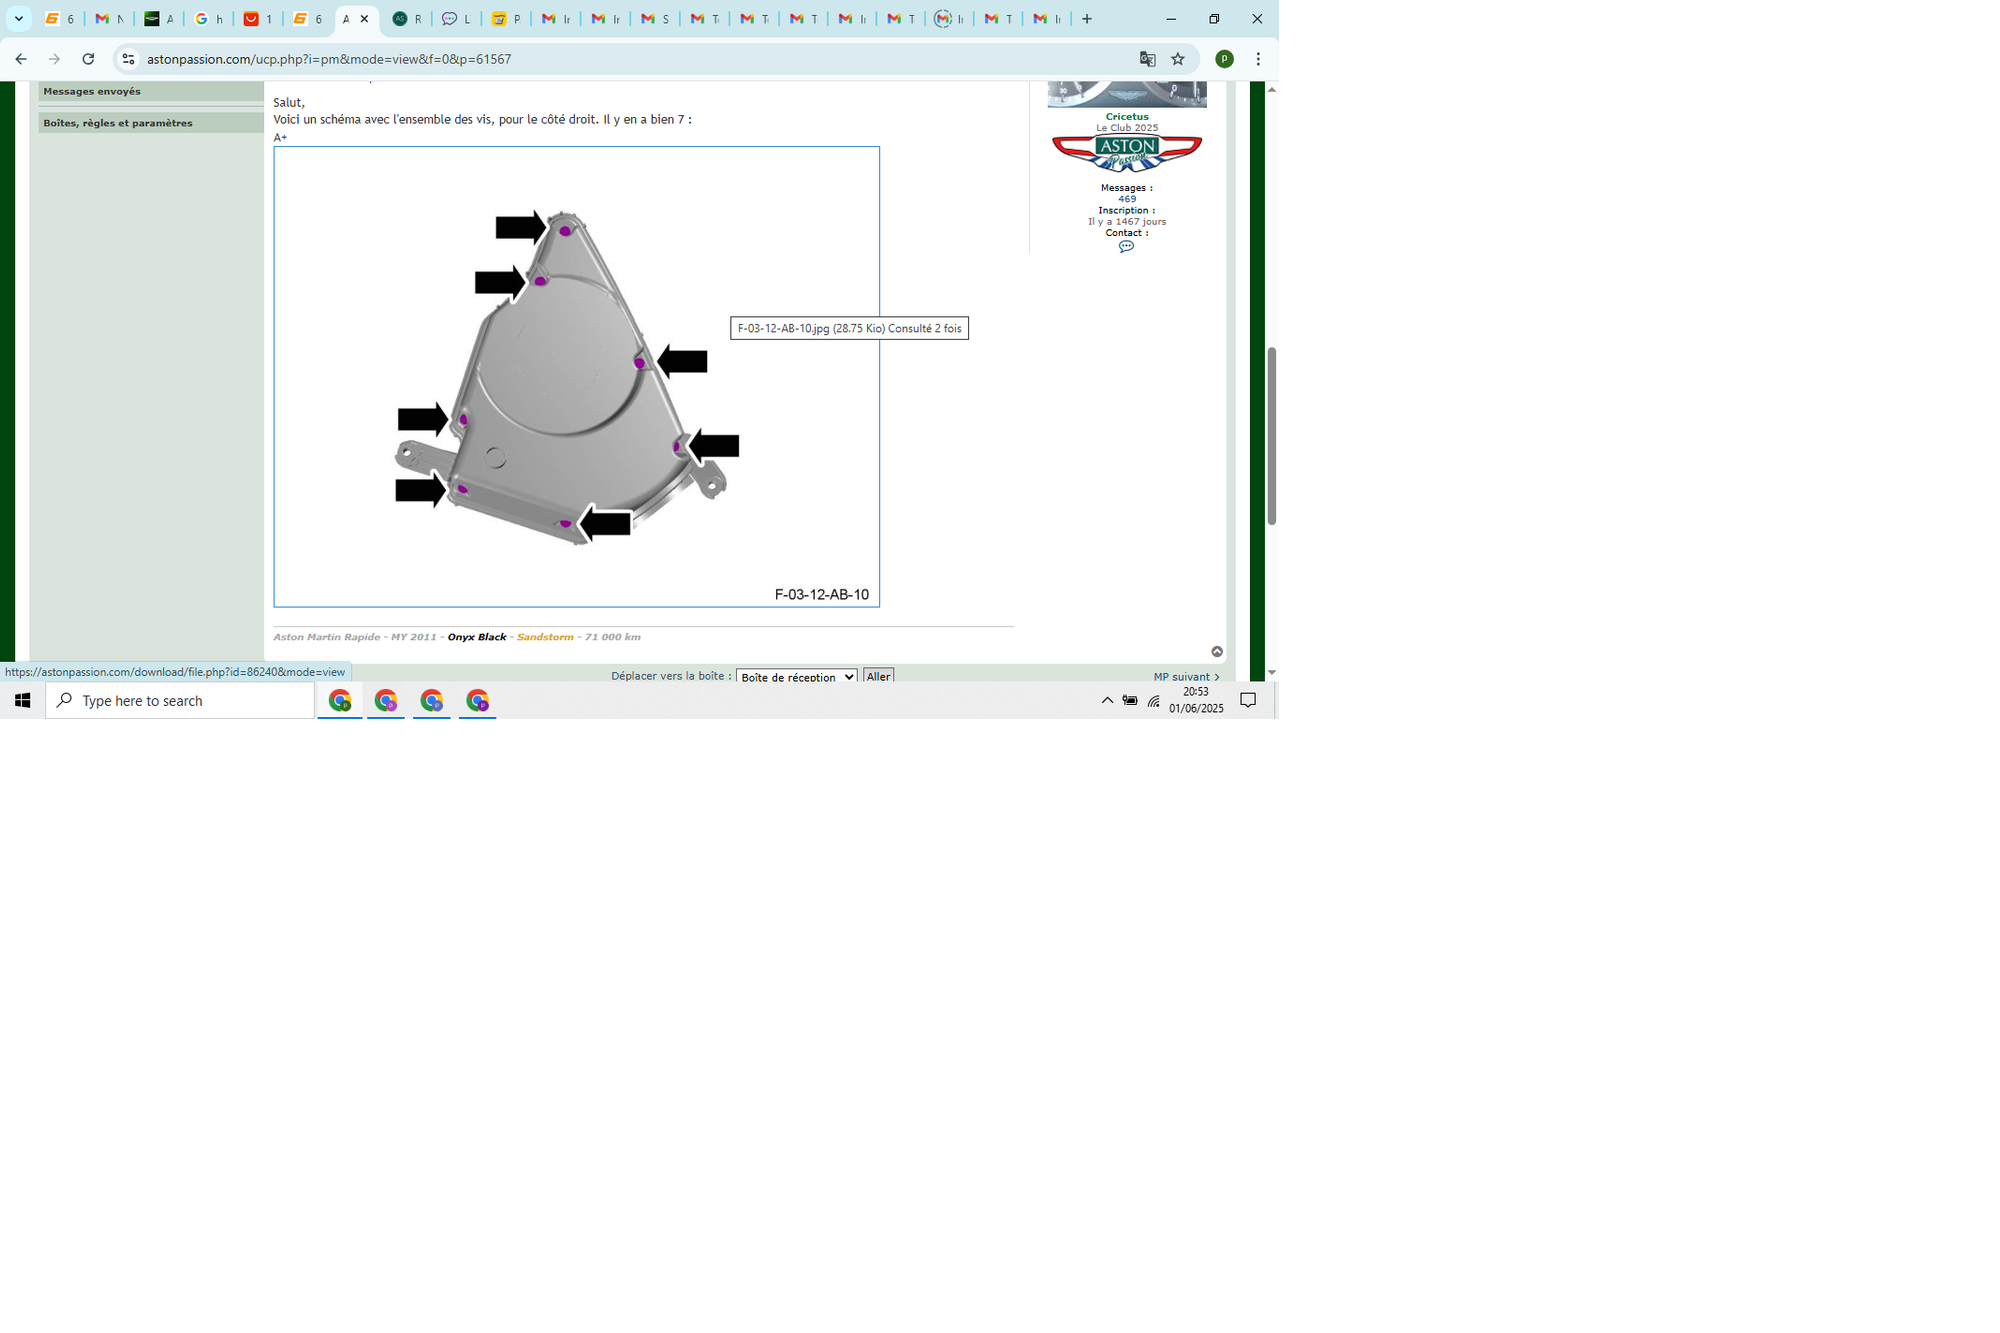Open the F-03-12-AB-10 diagram image
Screen dimensions: 2000x1333
point(576,376)
